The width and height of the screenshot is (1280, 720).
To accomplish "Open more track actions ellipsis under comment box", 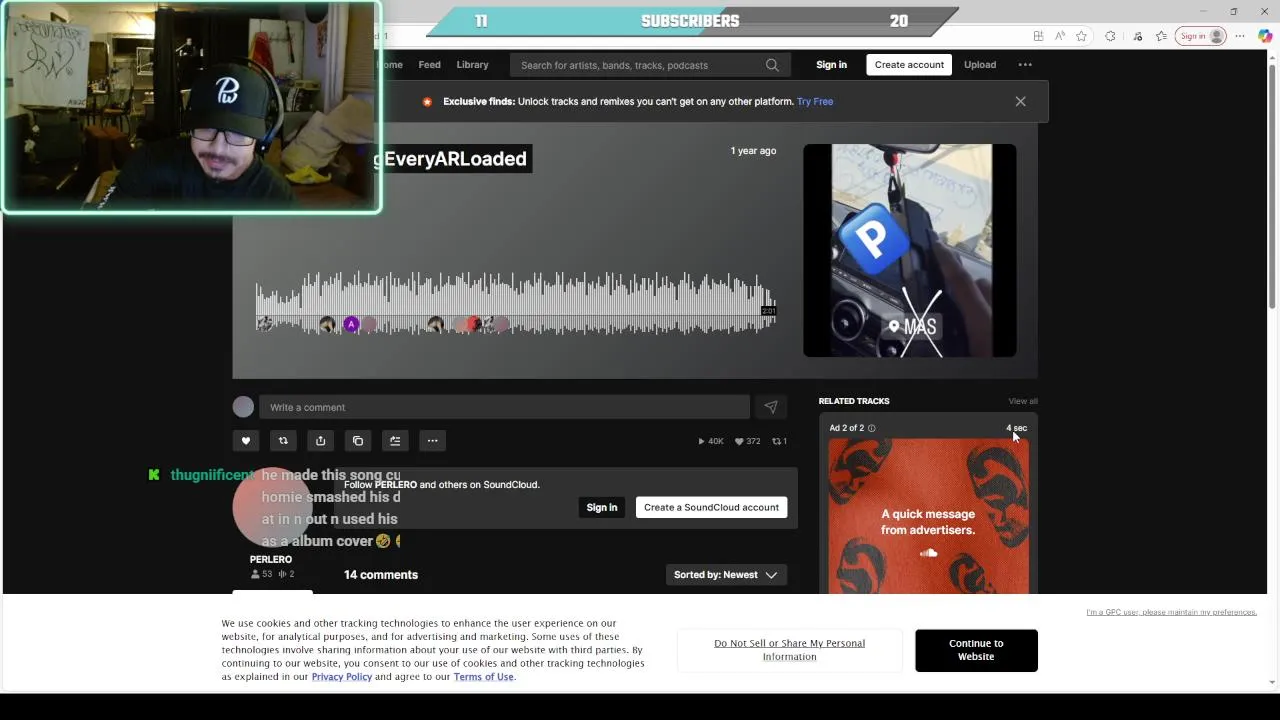I will 432,441.
